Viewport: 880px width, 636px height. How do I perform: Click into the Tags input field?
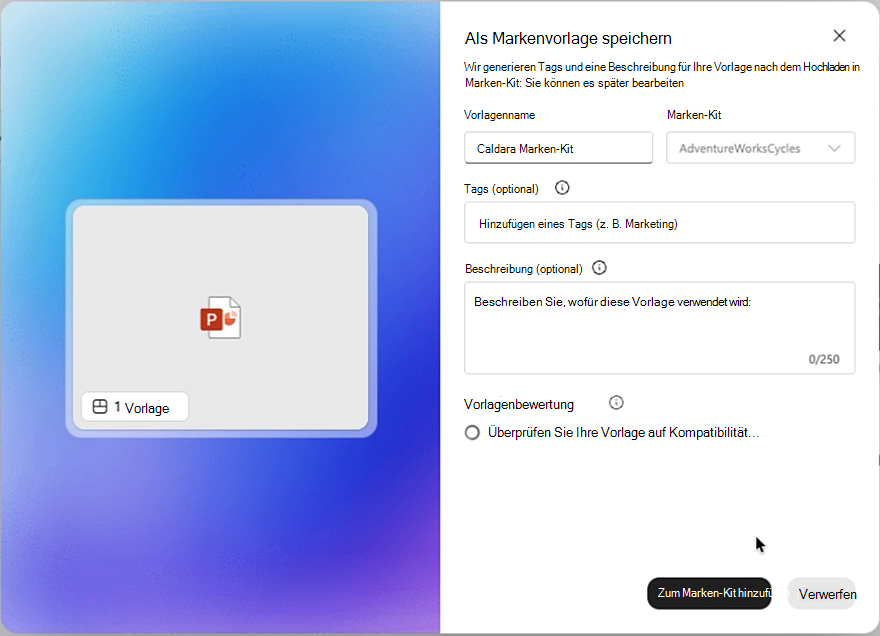[x=659, y=223]
